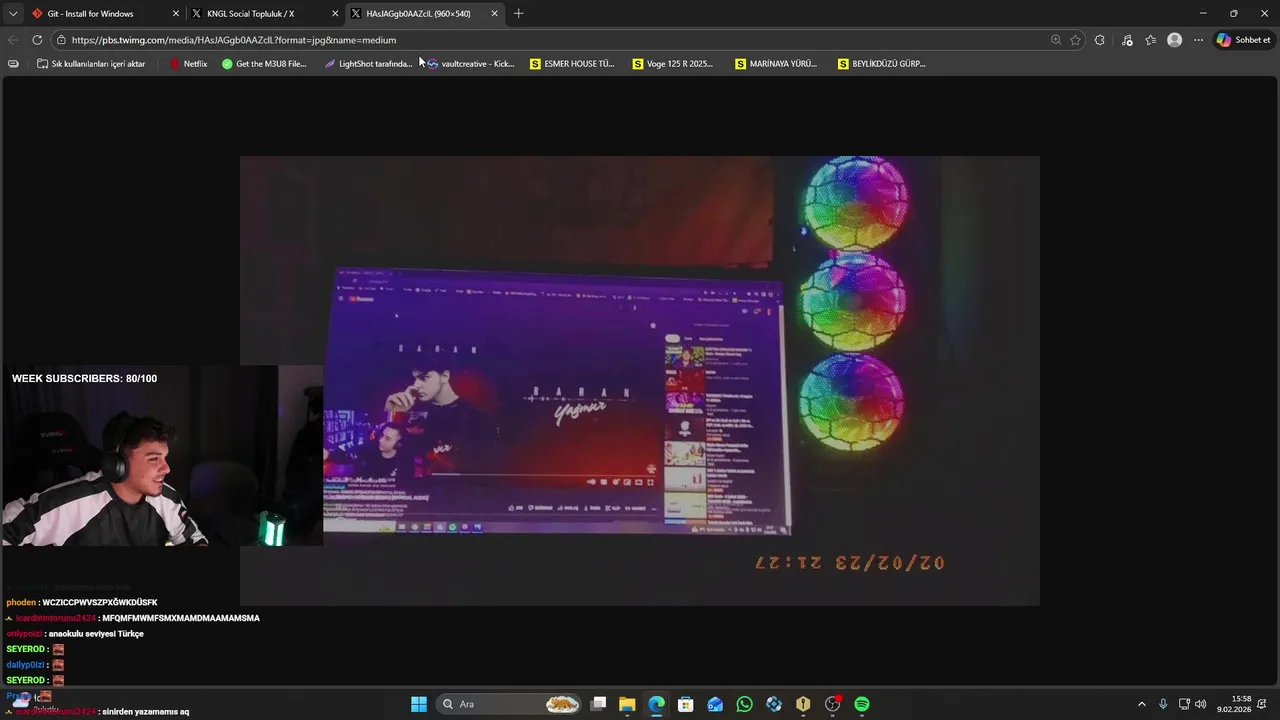Close the Git - Install for Windows tab

[x=176, y=14]
